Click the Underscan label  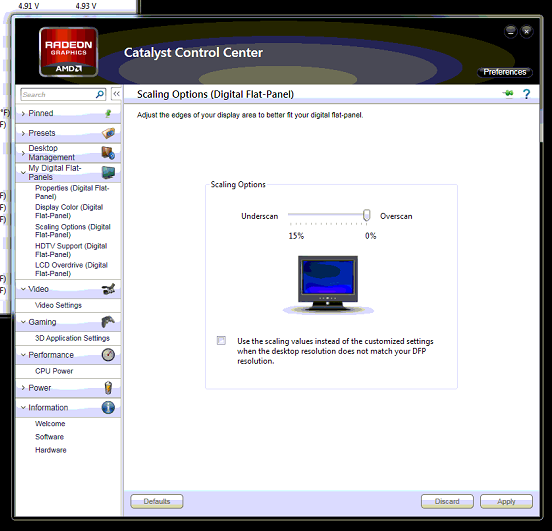[x=259, y=216]
